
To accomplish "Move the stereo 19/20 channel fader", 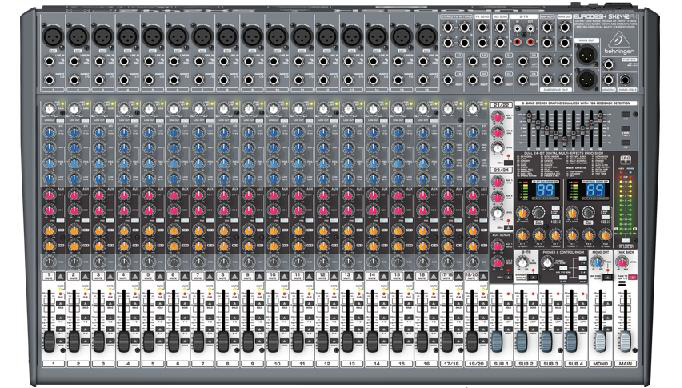I will pyautogui.click(x=472, y=341).
